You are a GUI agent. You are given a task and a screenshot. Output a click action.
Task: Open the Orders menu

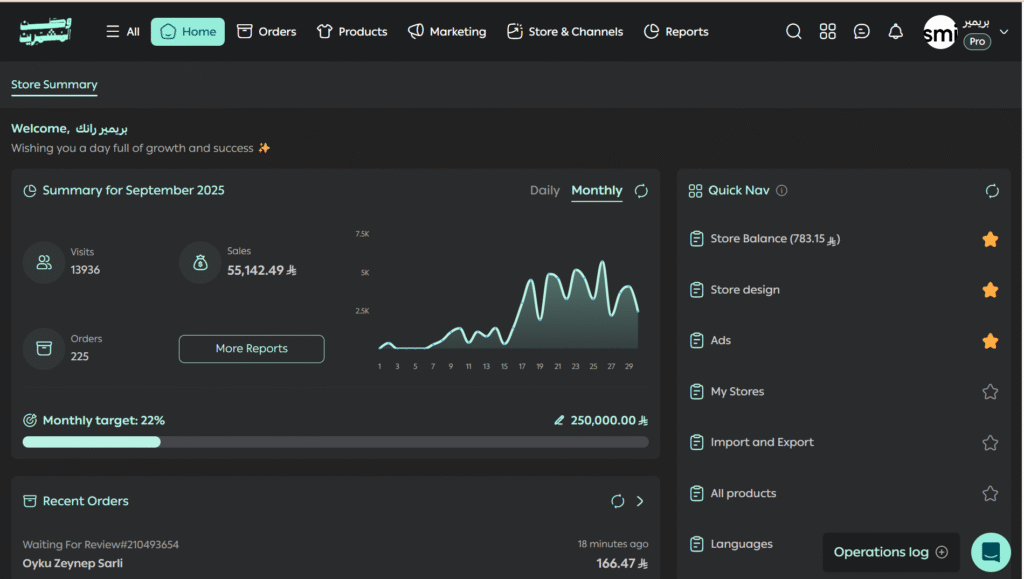pos(266,32)
